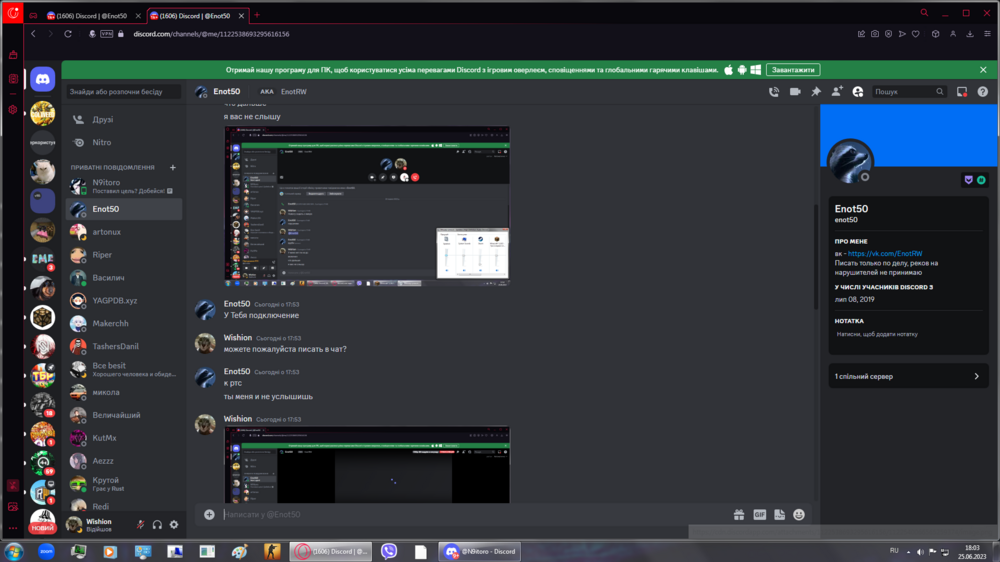The width and height of the screenshot is (1000, 562).
Task: Open Discord home direct messages icon
Action: [x=43, y=79]
